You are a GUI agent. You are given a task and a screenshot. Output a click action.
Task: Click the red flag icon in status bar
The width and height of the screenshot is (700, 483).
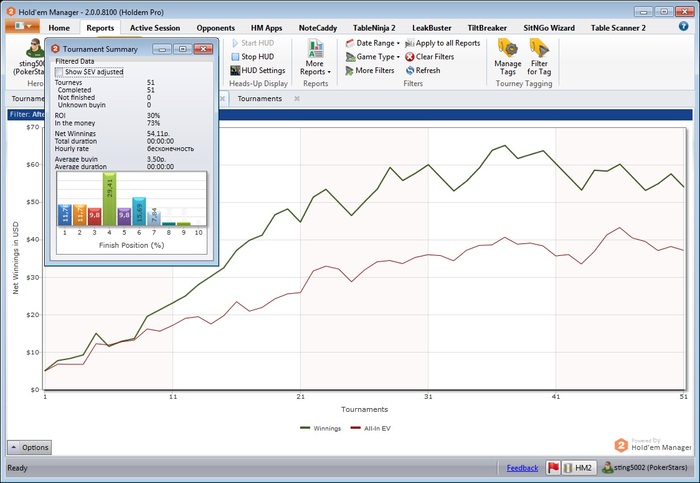[554, 467]
